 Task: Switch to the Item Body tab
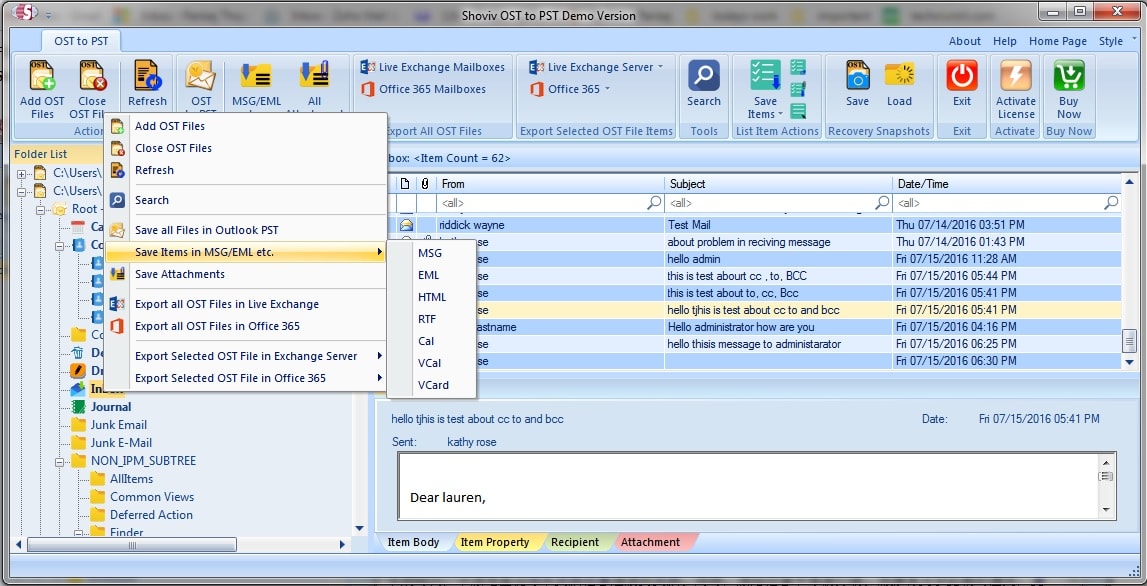[413, 542]
